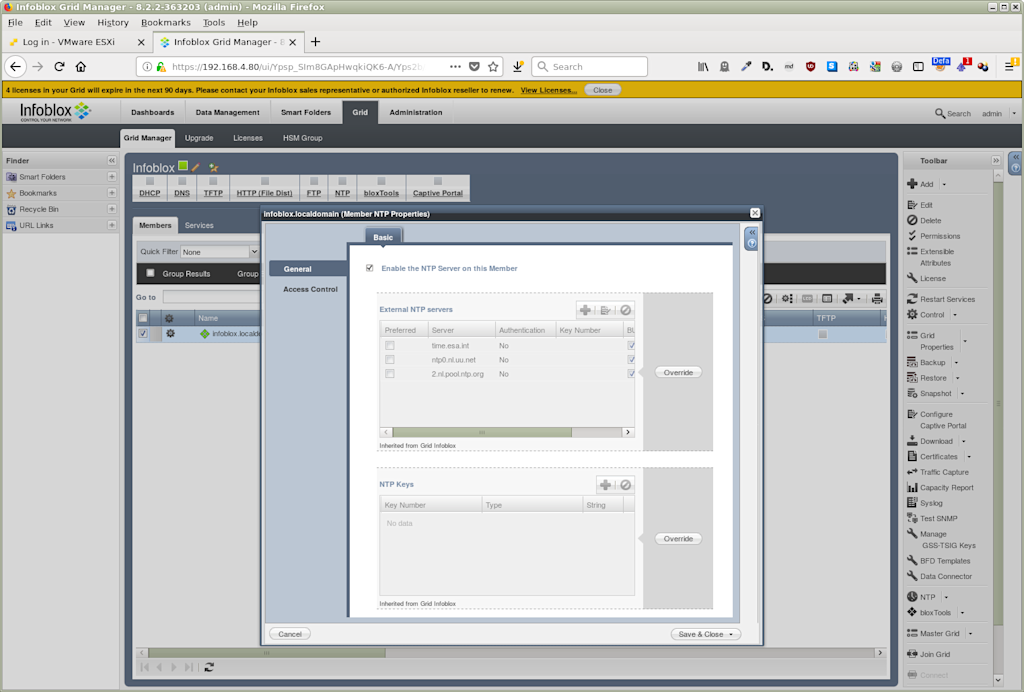Add an external NTP server with plus icon
Image resolution: width=1024 pixels, height=692 pixels.
point(585,310)
